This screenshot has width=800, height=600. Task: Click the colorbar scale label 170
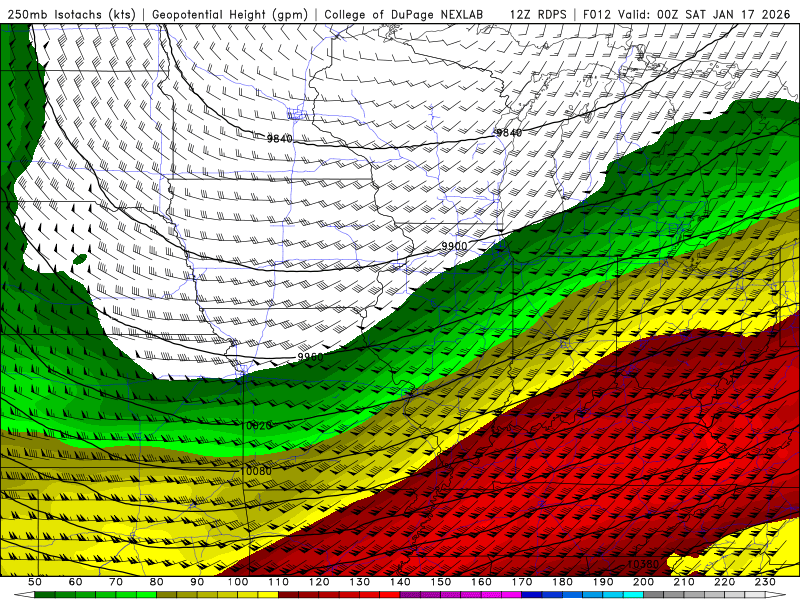point(522,582)
